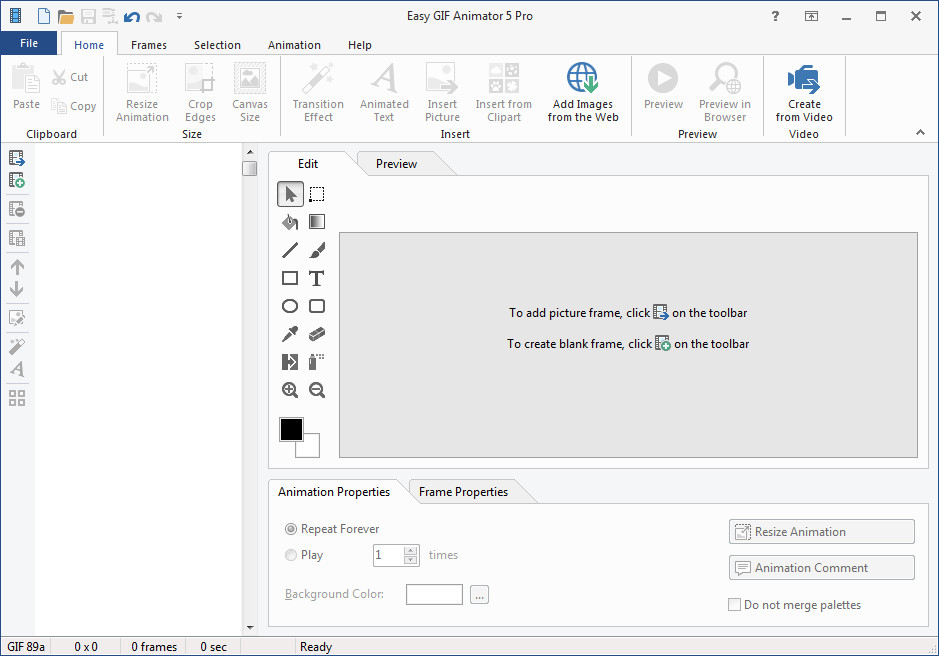The image size is (939, 656).
Task: Click the play times number field
Action: pos(388,555)
